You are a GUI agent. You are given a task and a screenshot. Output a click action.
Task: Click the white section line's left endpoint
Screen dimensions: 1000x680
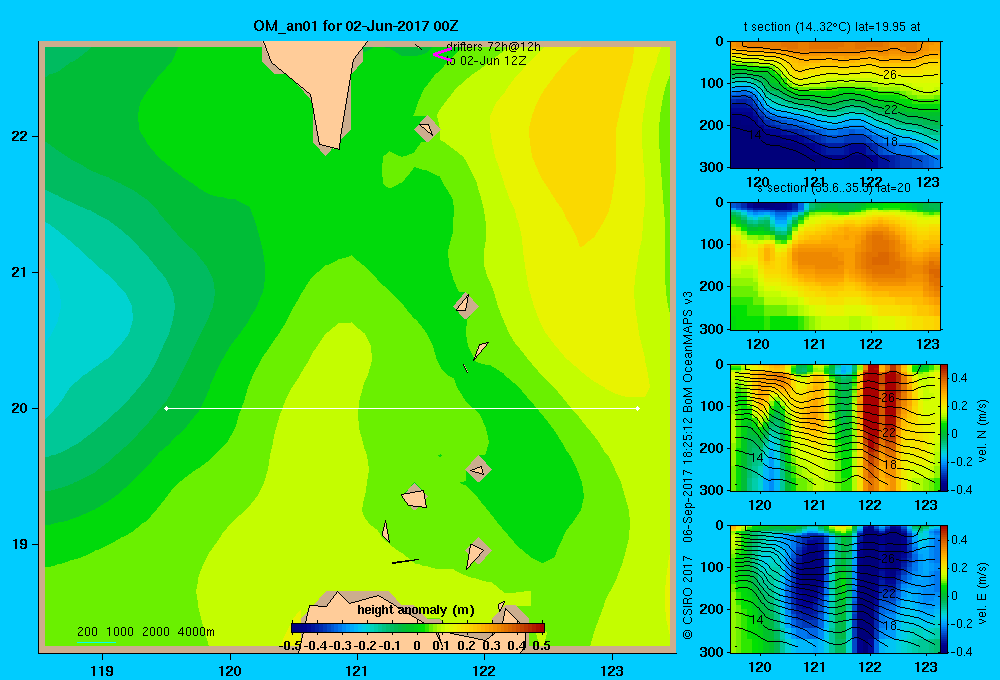(x=166, y=408)
